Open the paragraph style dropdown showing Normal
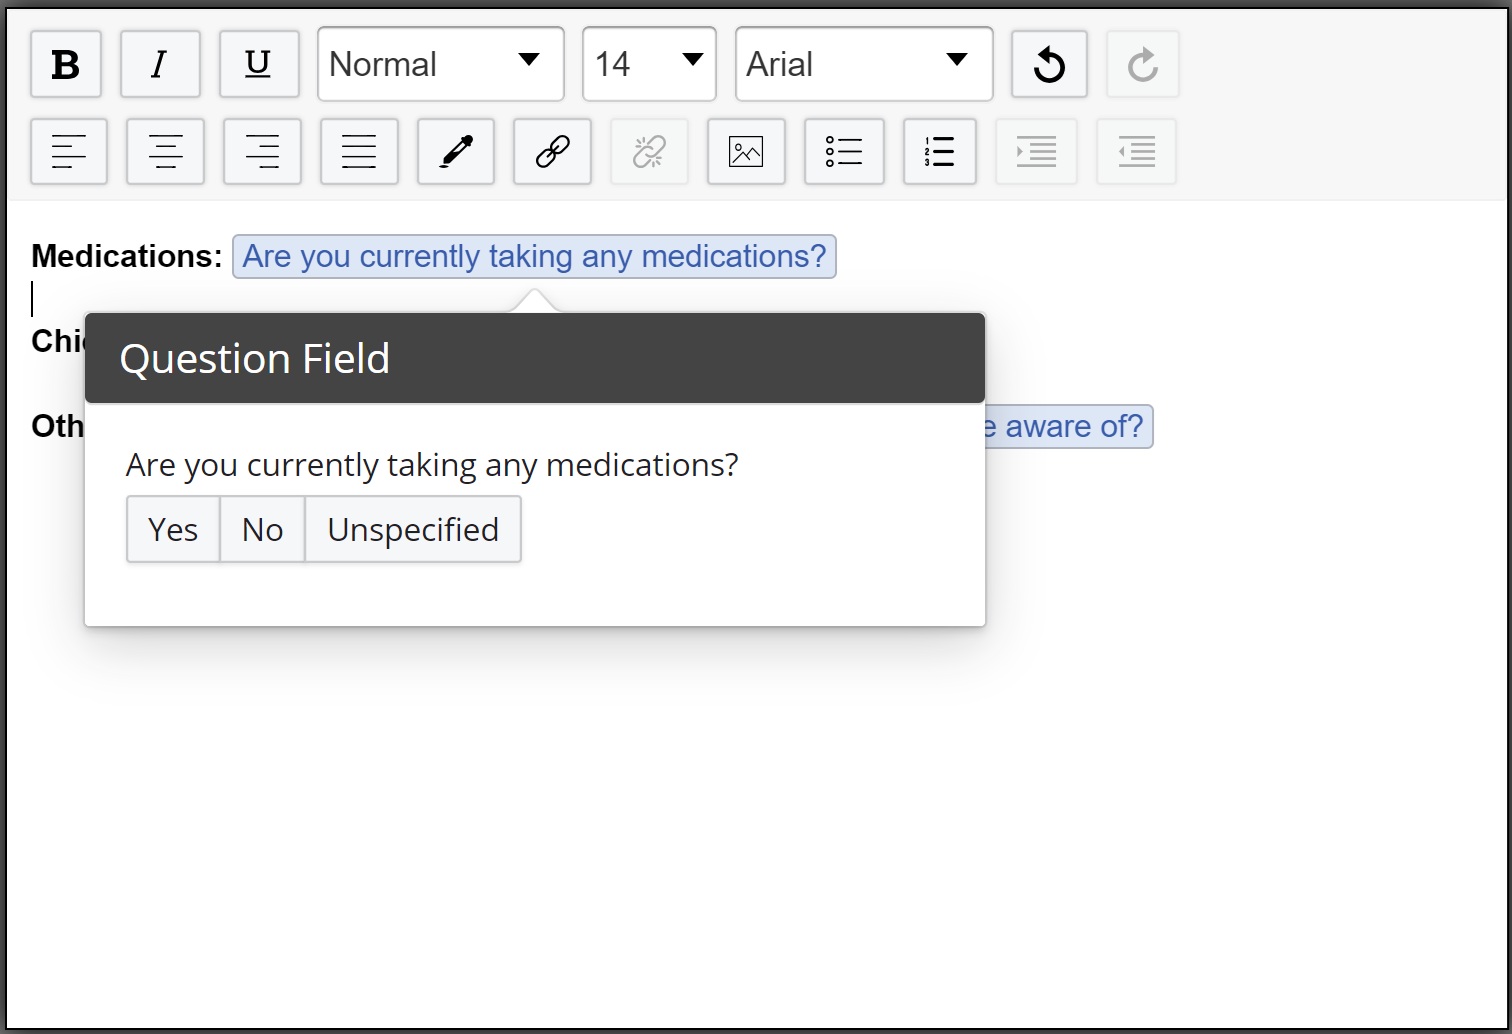 tap(440, 64)
